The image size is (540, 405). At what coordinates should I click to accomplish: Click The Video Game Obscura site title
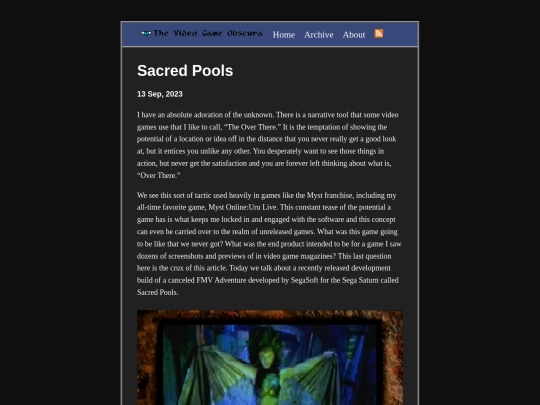tap(208, 33)
